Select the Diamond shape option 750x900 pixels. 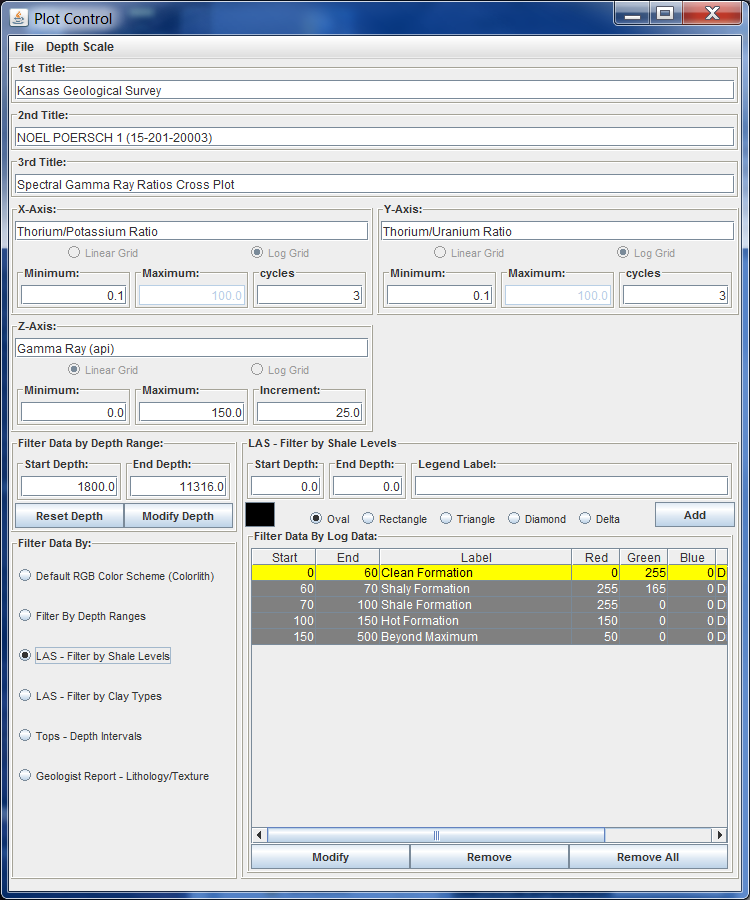pyautogui.click(x=537, y=519)
